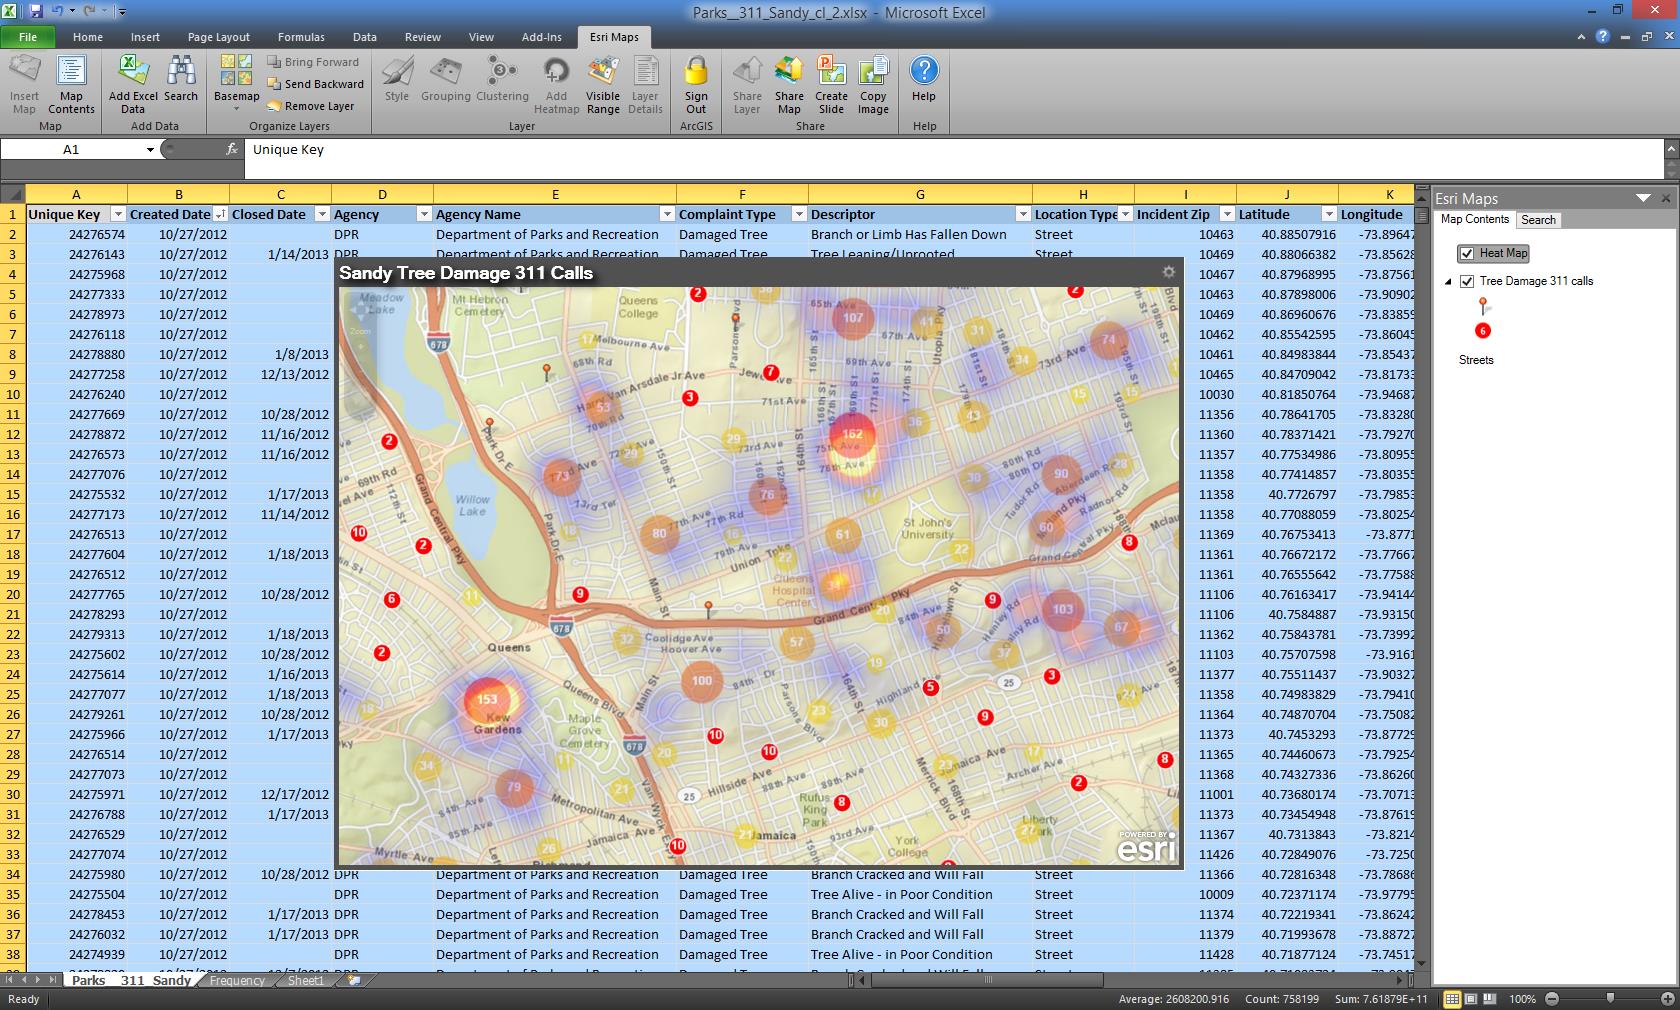Open the Closed Date filter dropdown
The image size is (1680, 1010).
322,214
